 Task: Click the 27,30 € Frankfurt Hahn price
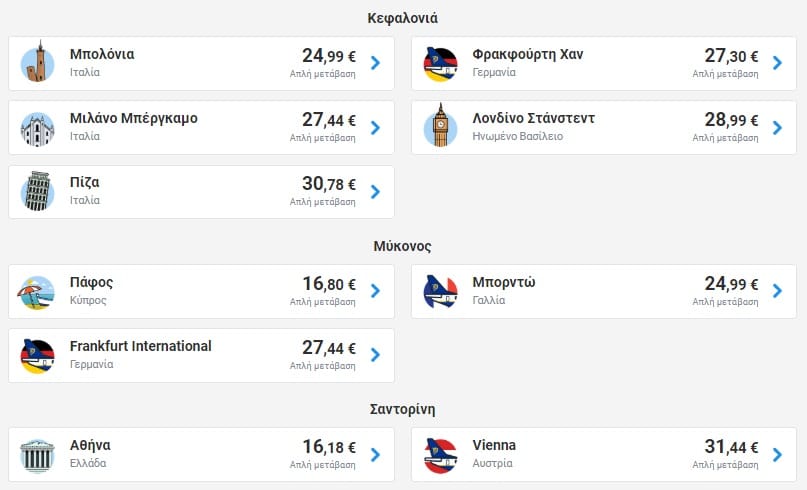click(x=730, y=56)
